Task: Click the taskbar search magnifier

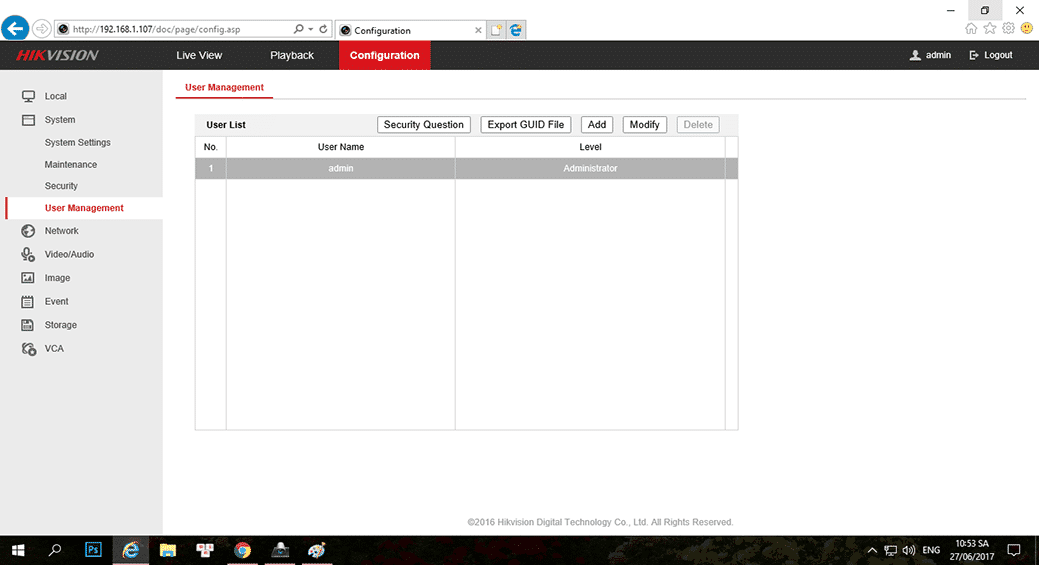Action: coord(55,550)
